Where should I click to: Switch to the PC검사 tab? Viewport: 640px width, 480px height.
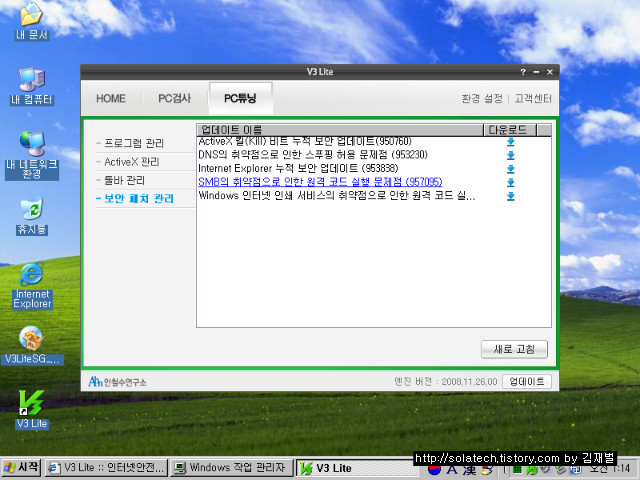(175, 98)
